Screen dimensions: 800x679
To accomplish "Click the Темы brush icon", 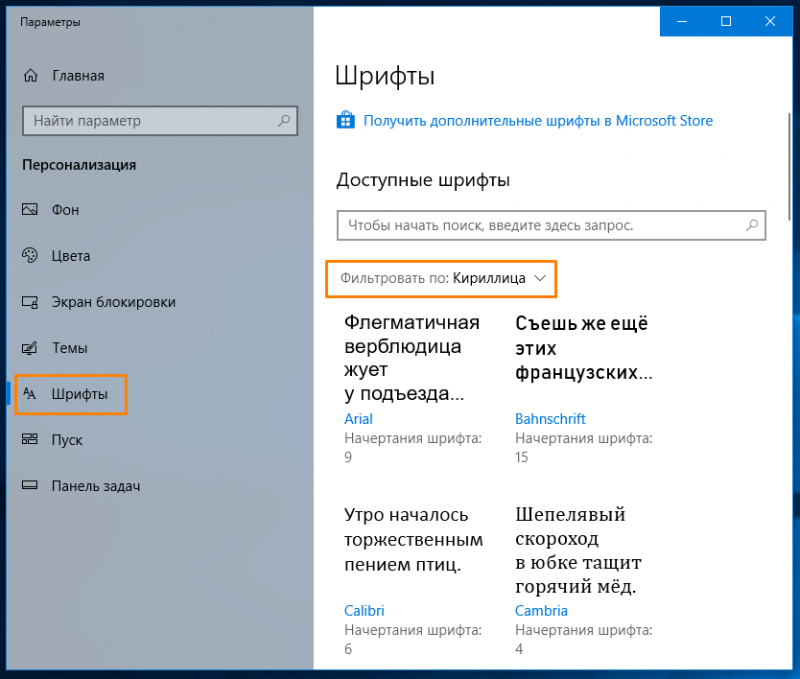I will pos(30,348).
